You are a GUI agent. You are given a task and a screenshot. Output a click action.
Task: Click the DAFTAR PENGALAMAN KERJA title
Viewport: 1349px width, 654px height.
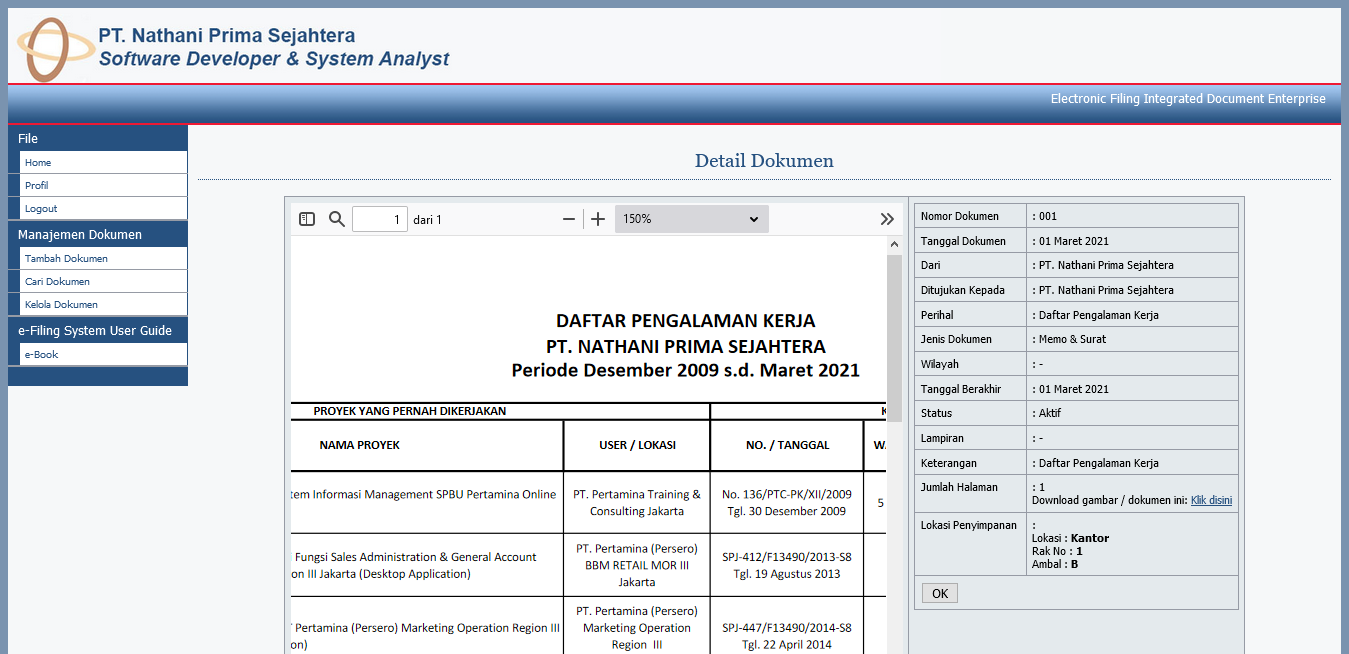[x=686, y=321]
